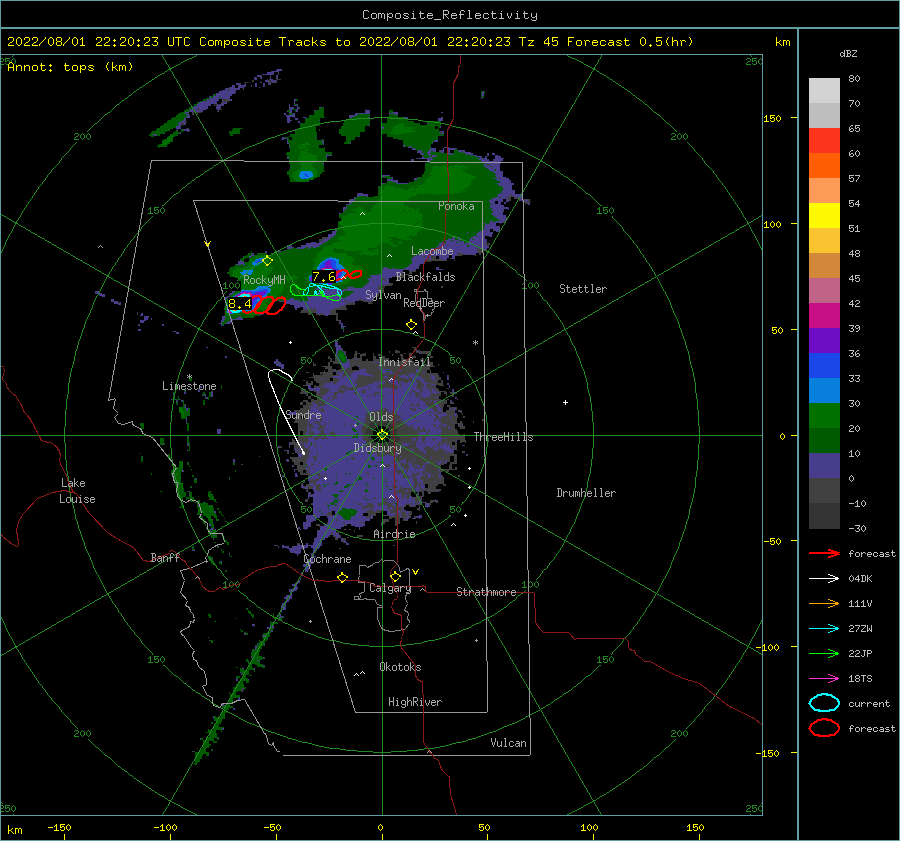The width and height of the screenshot is (900, 841).
Task: Click the cyan 27ZW arrow legend icon
Action: [x=824, y=629]
